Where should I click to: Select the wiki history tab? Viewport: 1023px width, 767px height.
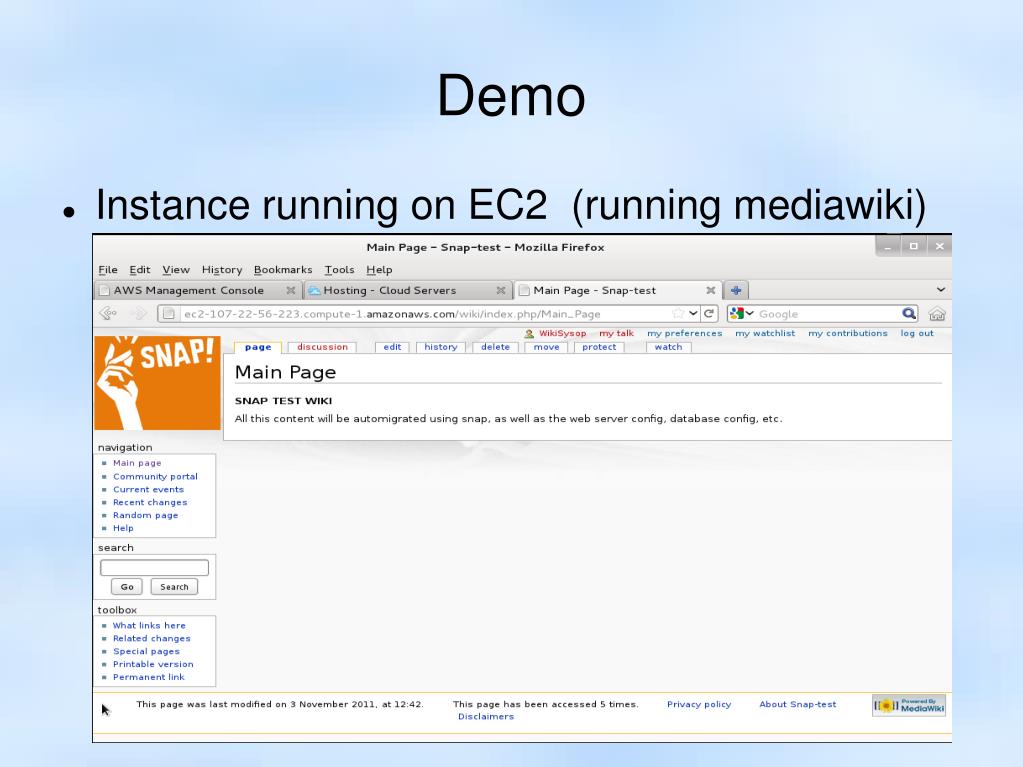pyautogui.click(x=440, y=347)
